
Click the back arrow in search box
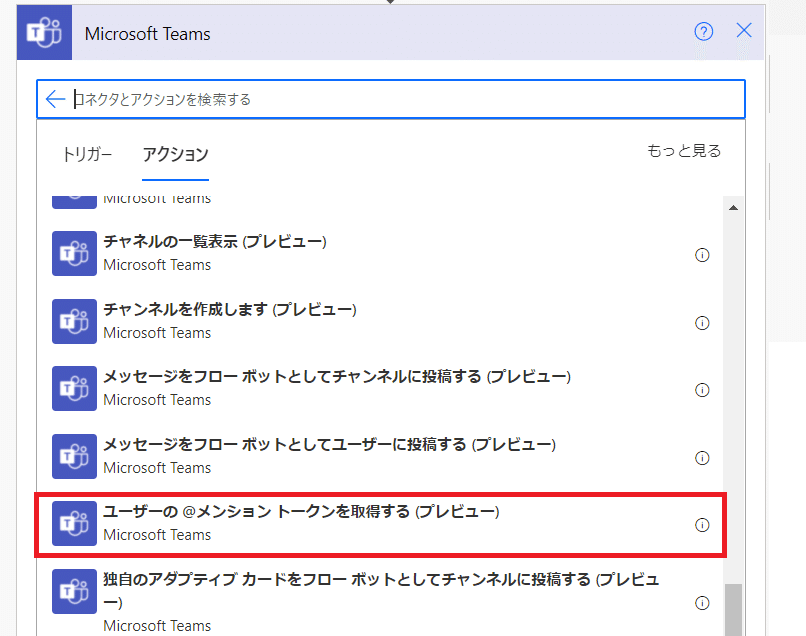[55, 99]
